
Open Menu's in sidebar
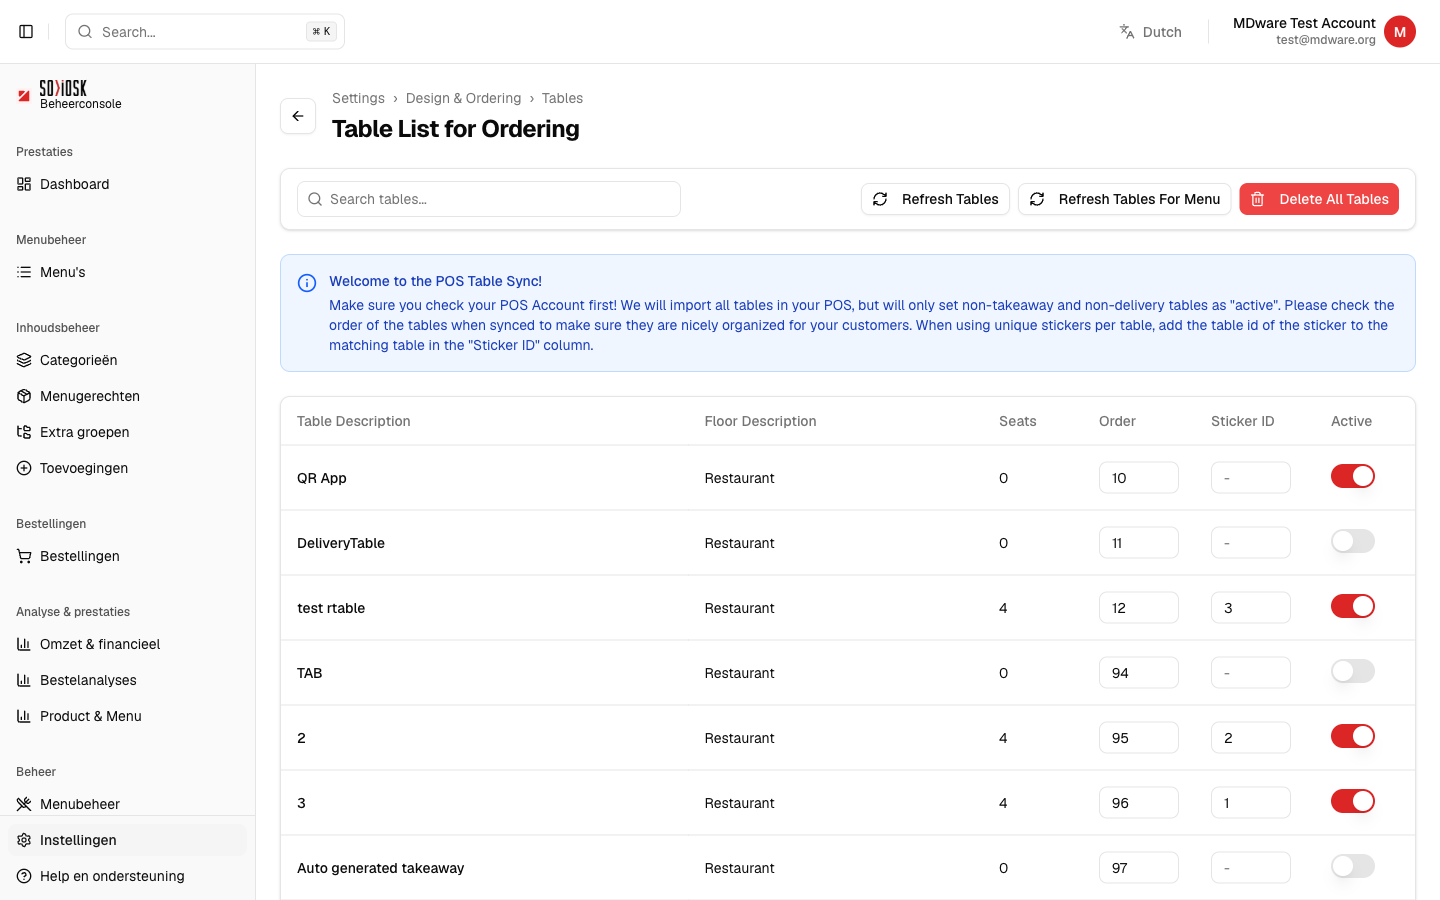[x=127, y=272]
